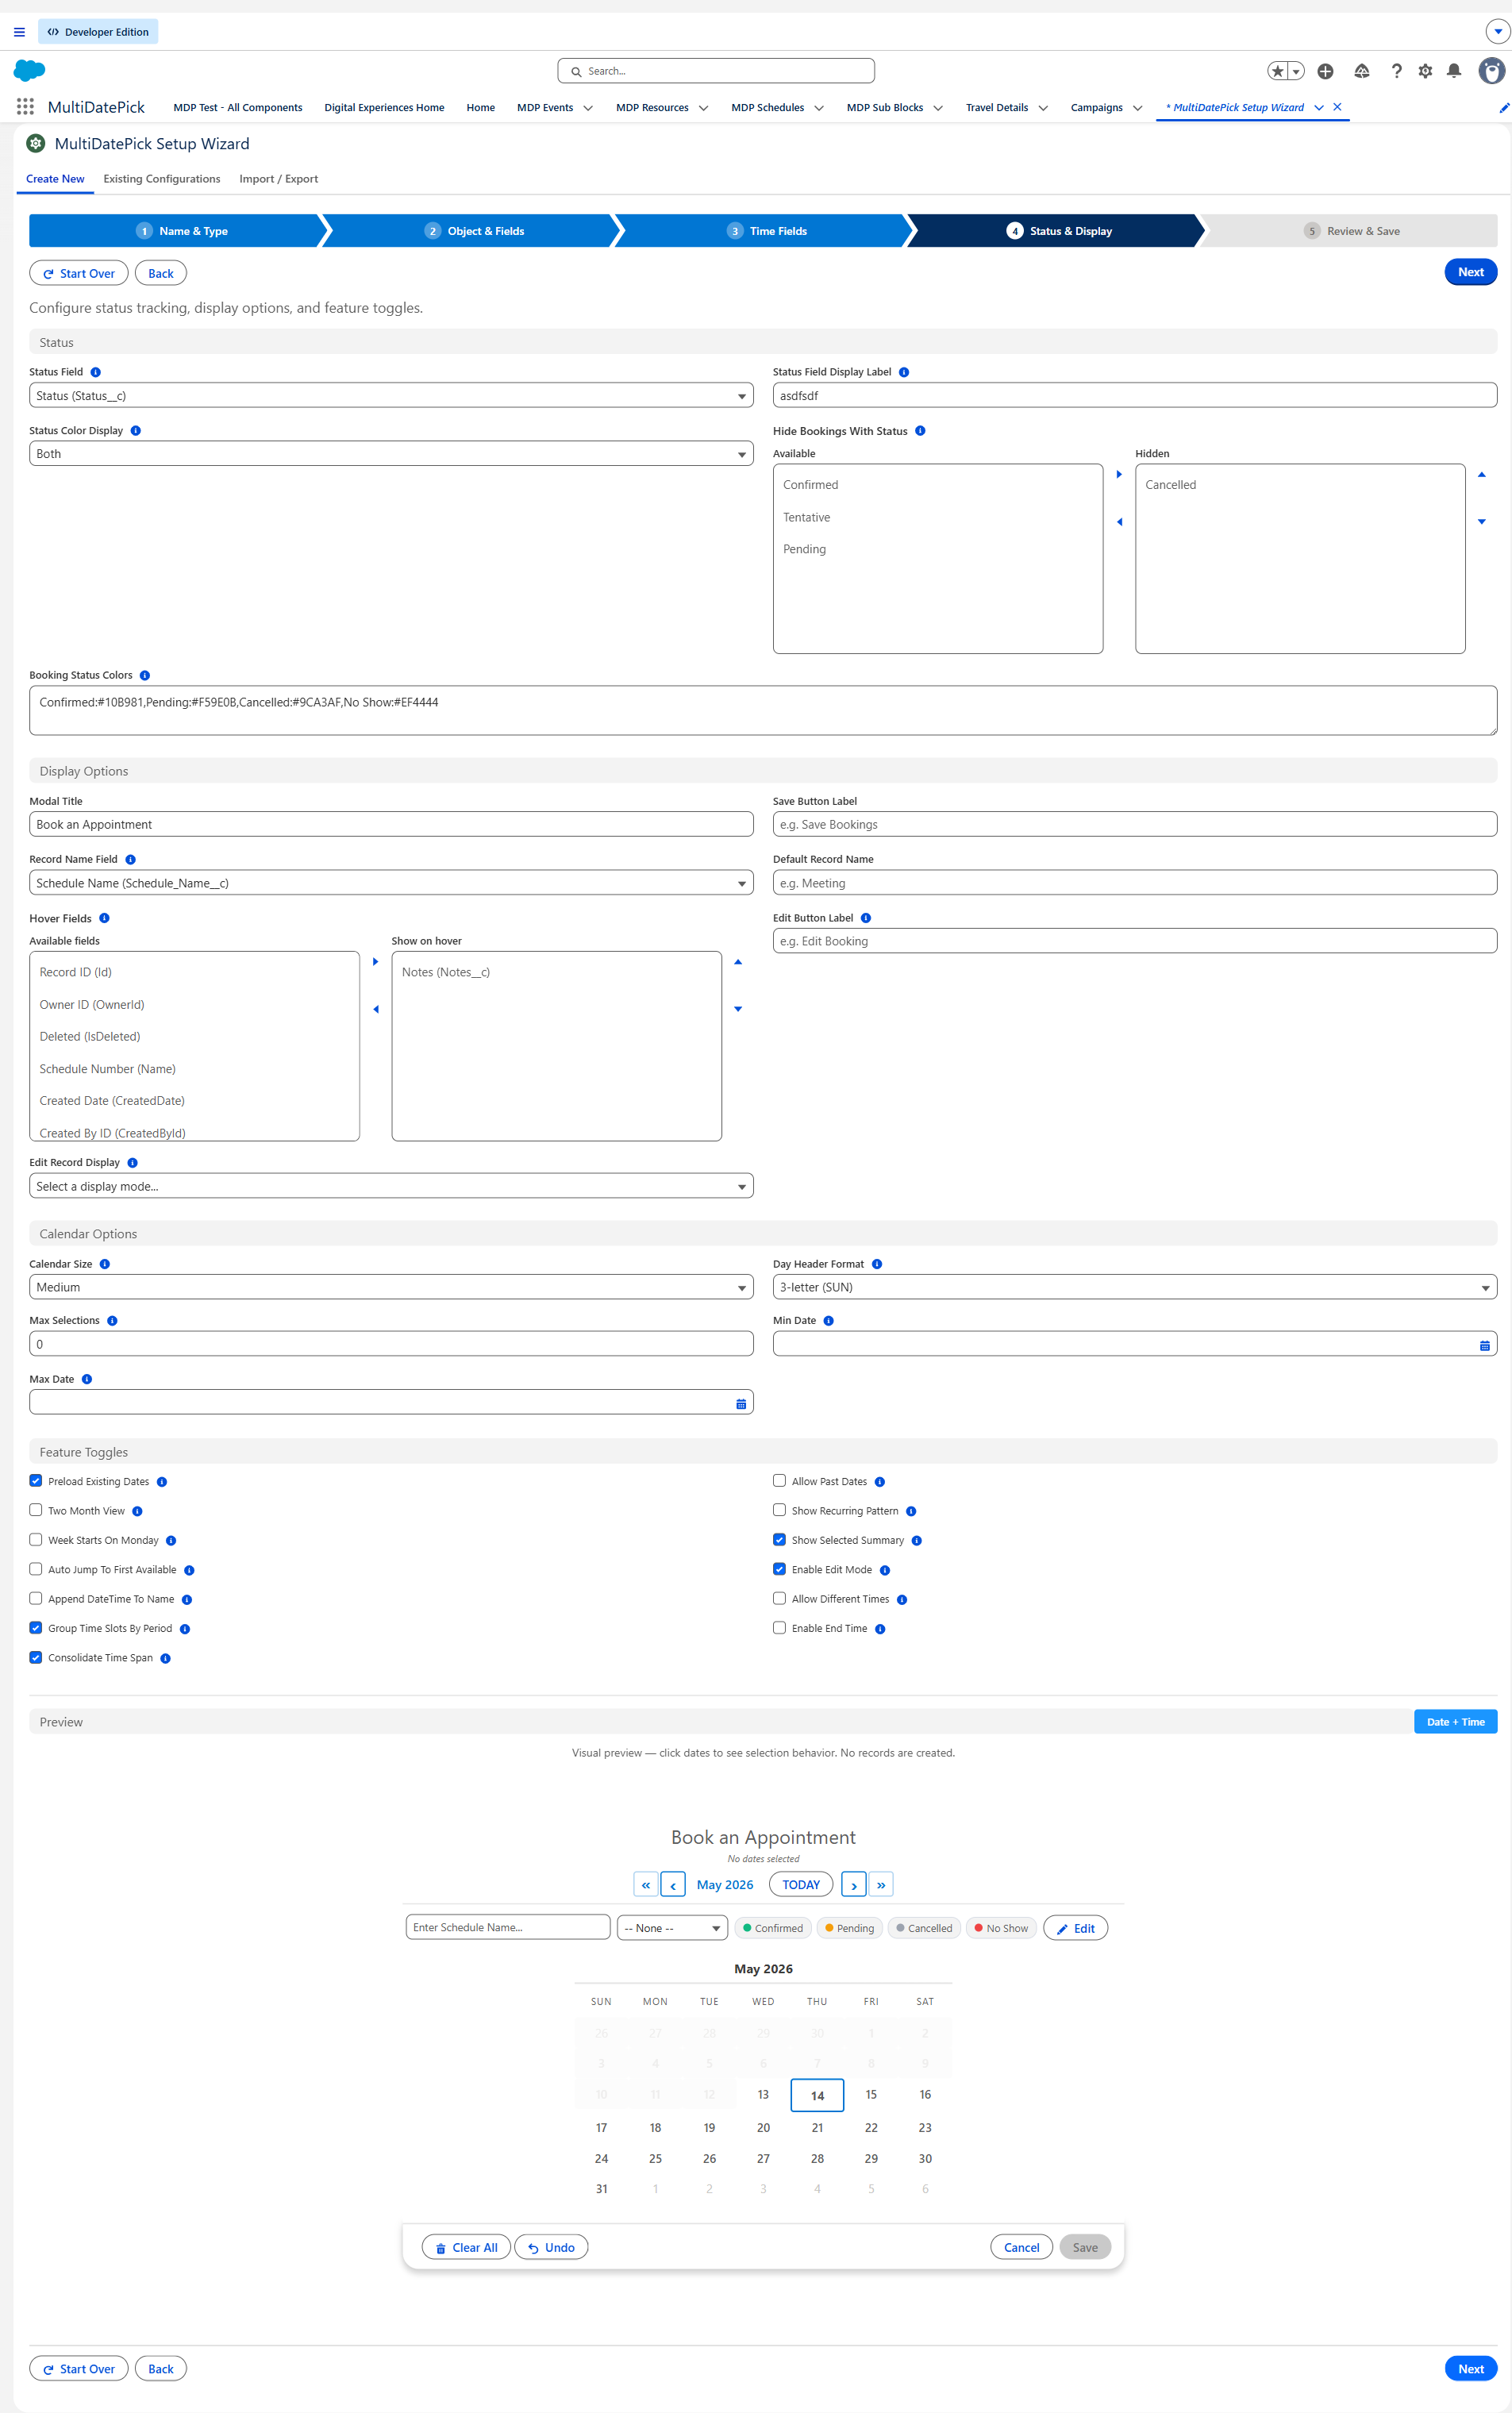Screen dimensions: 1512x2413
Task: Open the None dropdown in preview
Action: click(x=673, y=1928)
